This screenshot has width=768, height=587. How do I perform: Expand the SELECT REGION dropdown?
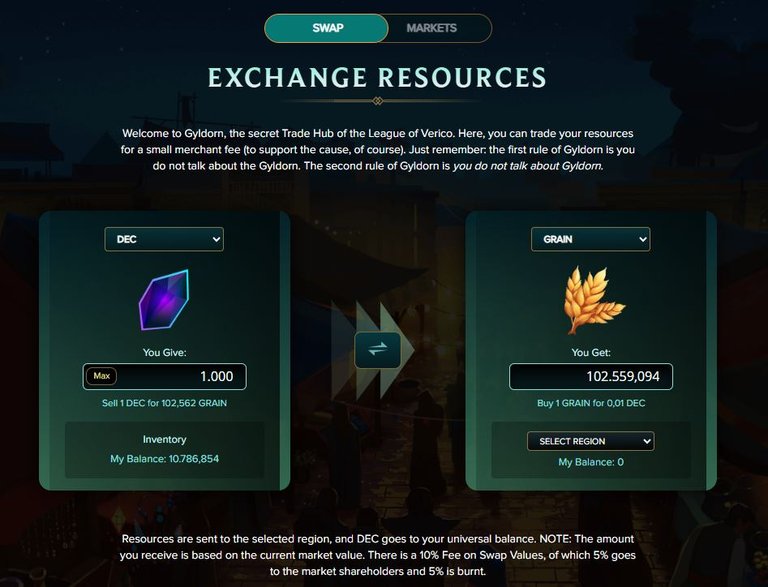click(591, 441)
